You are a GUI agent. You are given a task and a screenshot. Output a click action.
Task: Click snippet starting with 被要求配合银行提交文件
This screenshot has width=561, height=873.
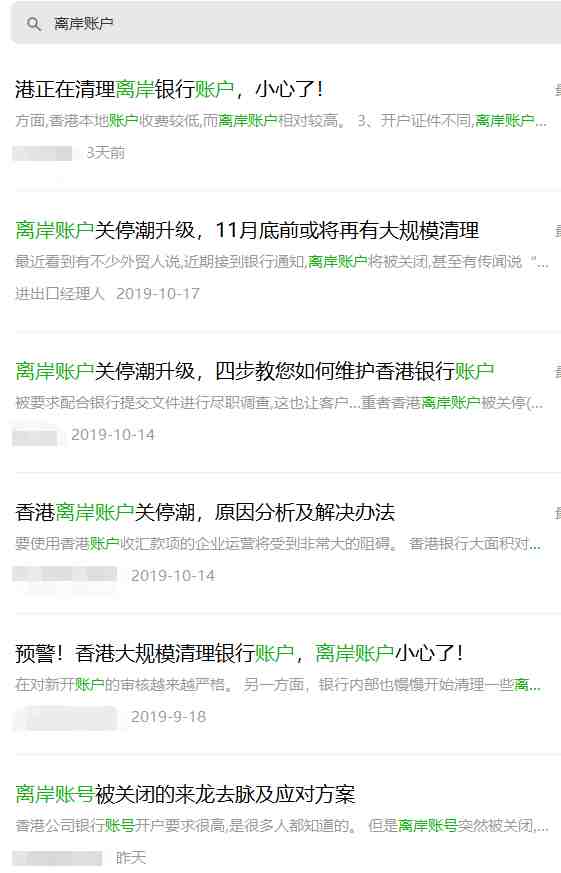click(x=279, y=402)
